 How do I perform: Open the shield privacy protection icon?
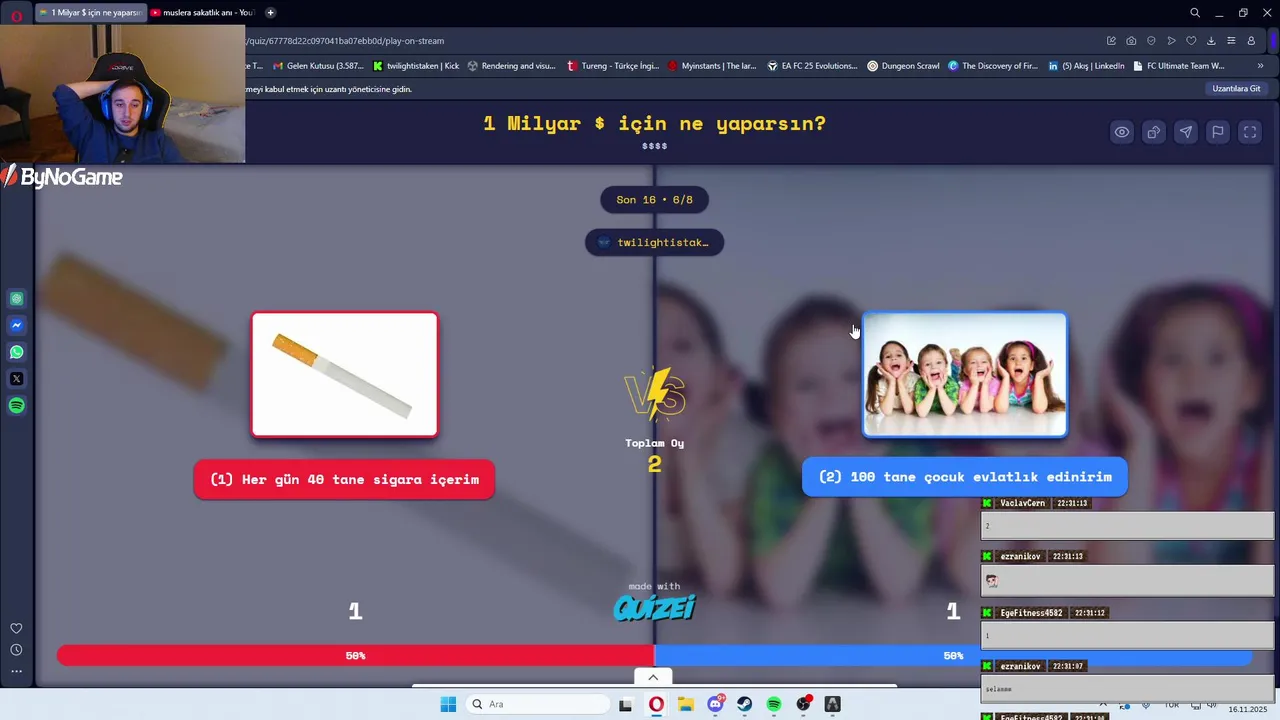coord(1151,41)
